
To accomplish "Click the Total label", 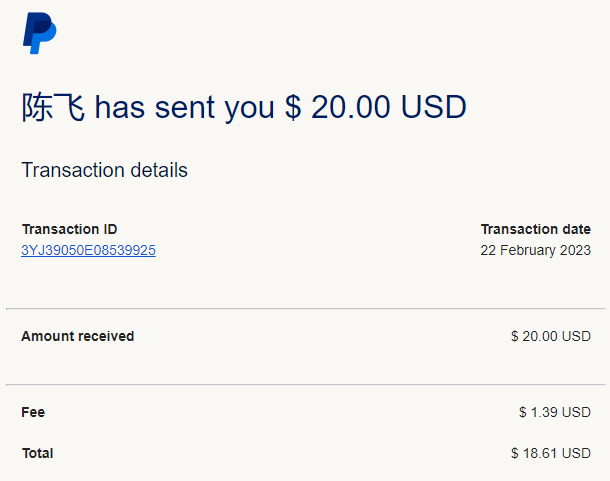I will click(38, 453).
